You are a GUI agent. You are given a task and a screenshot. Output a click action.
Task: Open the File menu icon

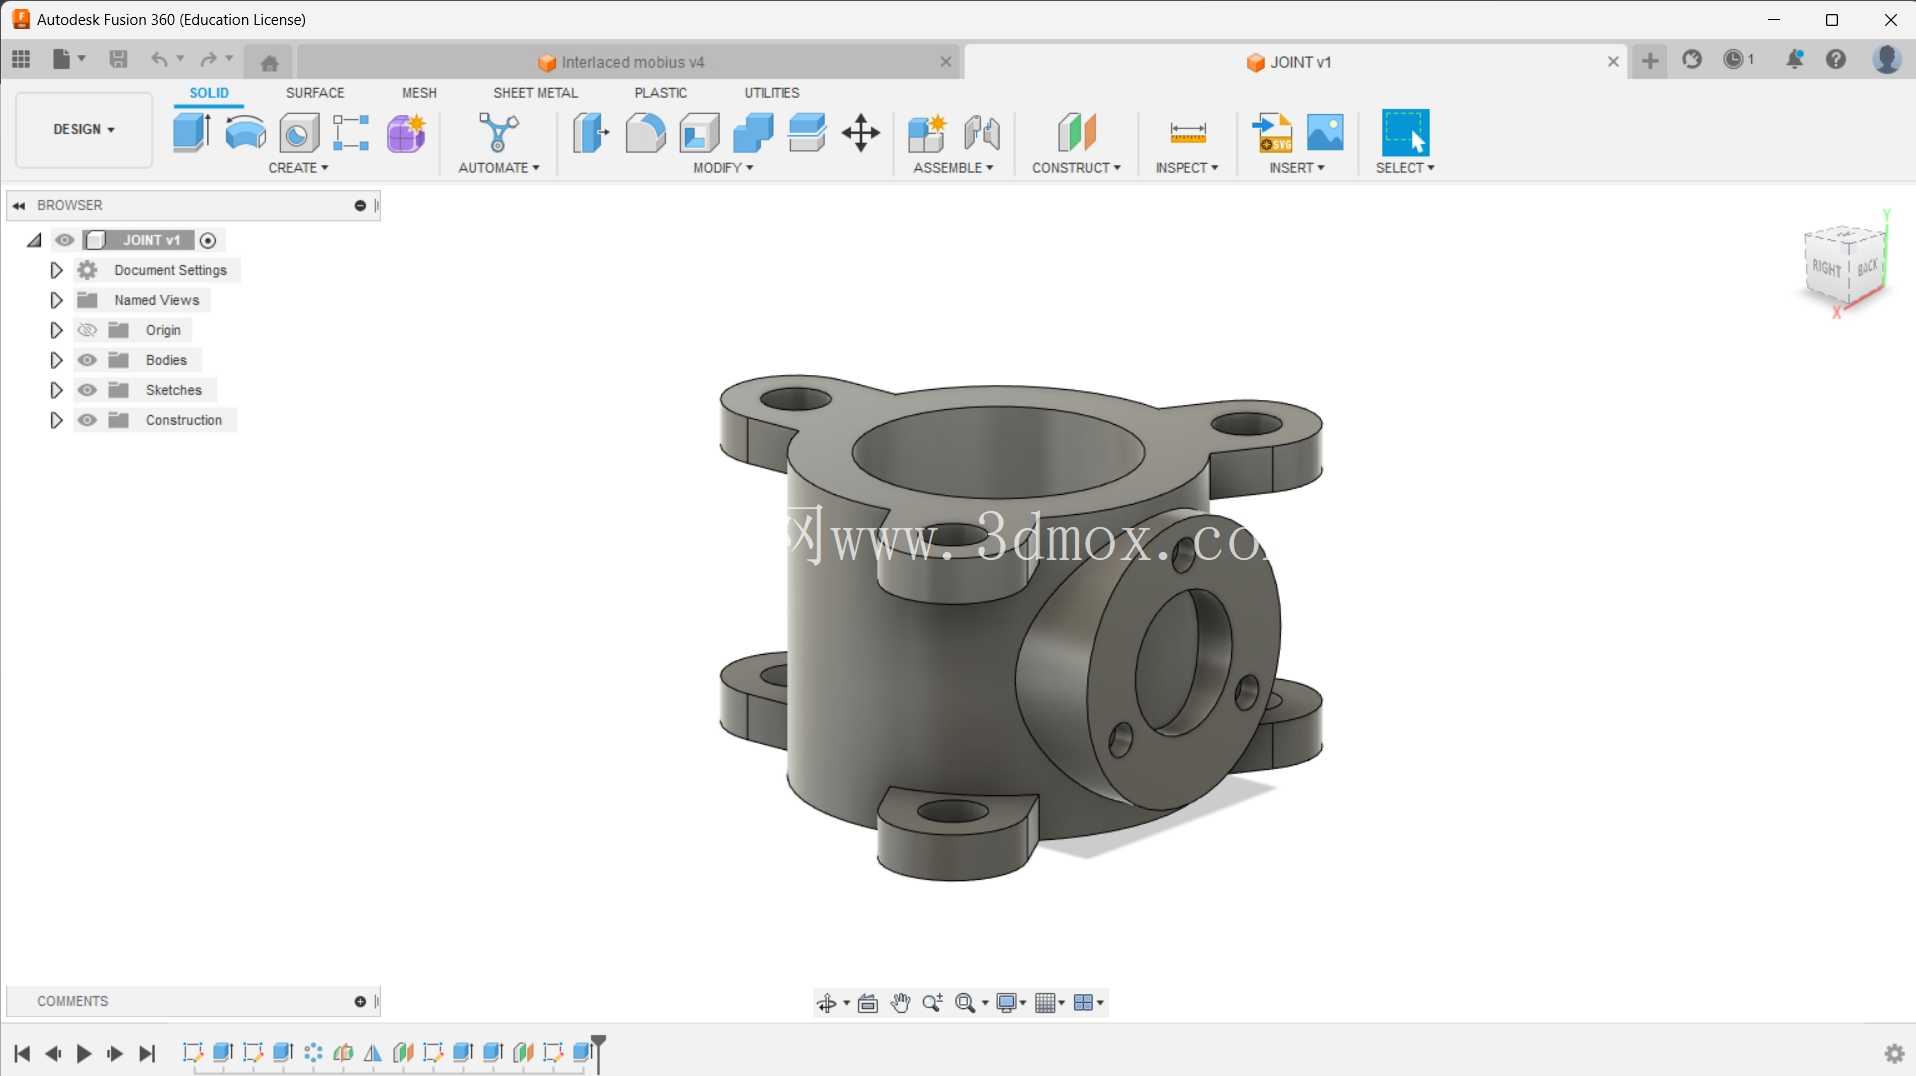(68, 60)
